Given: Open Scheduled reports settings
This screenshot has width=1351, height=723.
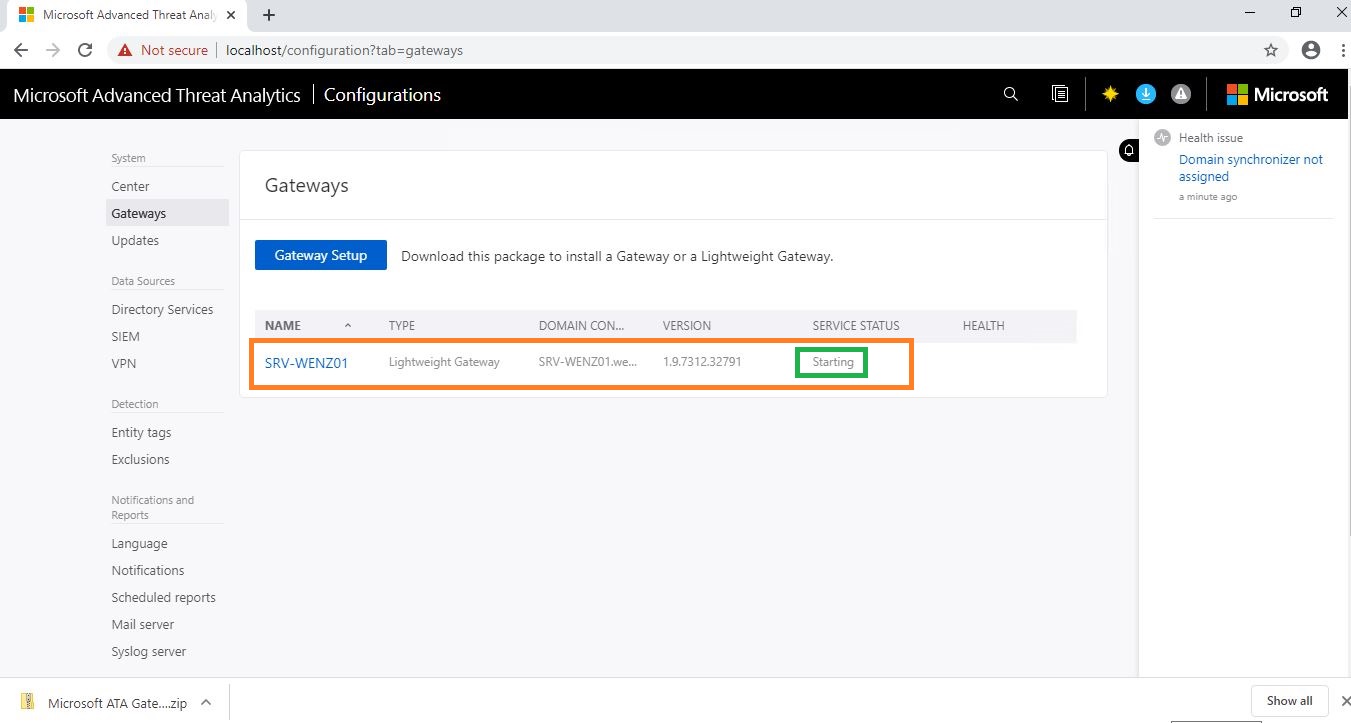Looking at the screenshot, I should pos(163,597).
